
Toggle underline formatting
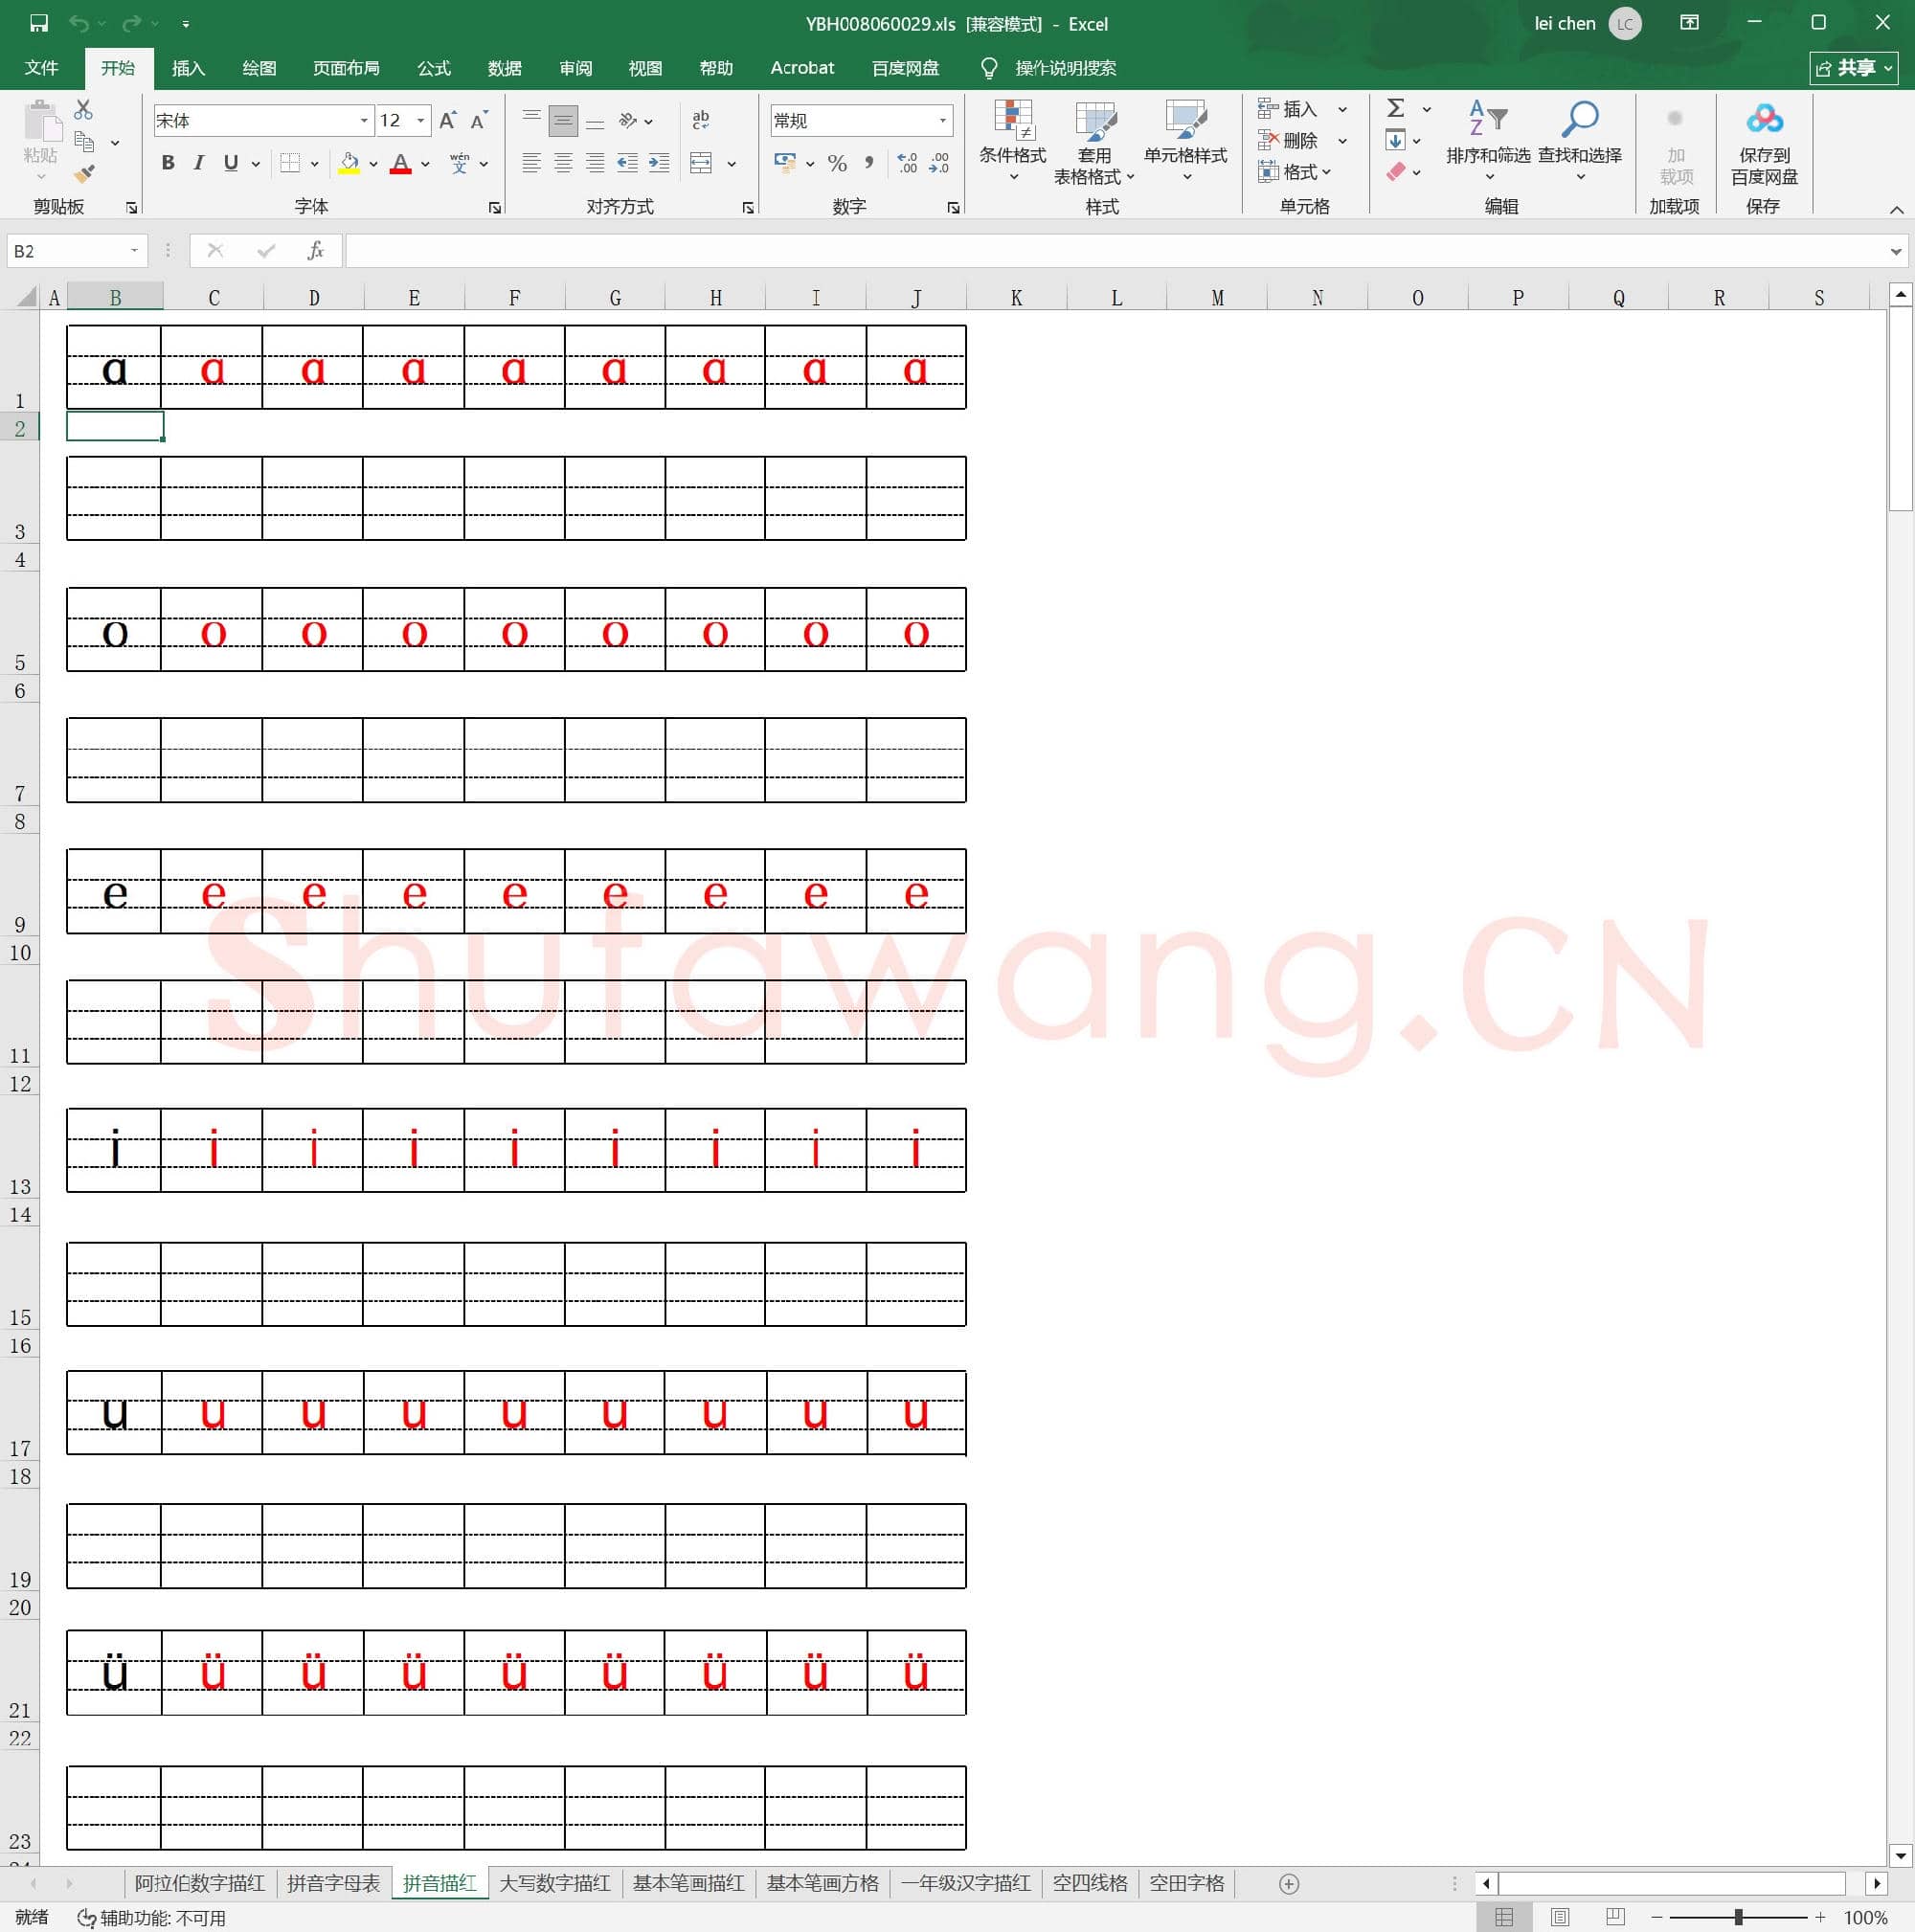coord(229,163)
